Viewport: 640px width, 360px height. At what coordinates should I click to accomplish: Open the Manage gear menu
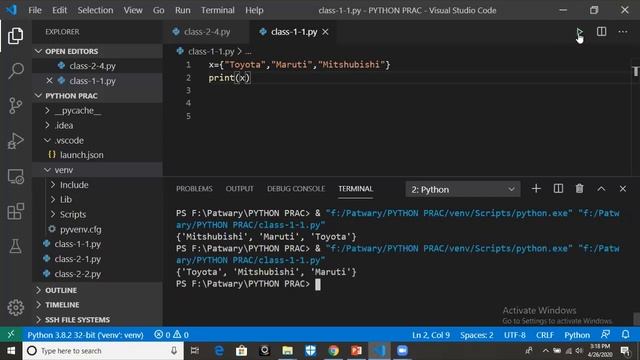(16, 307)
